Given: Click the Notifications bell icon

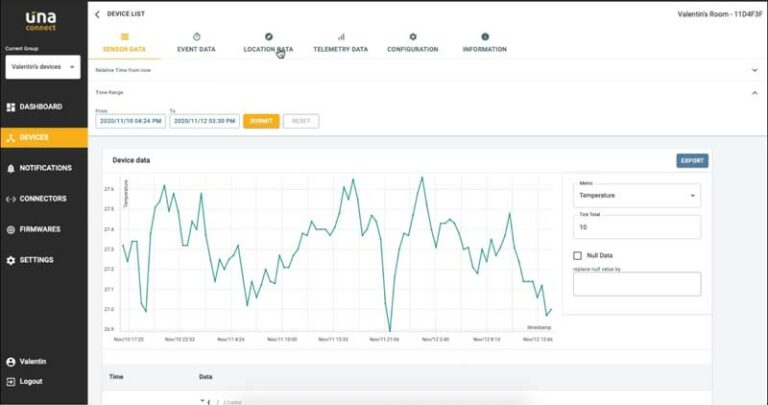Looking at the screenshot, I should 11,168.
